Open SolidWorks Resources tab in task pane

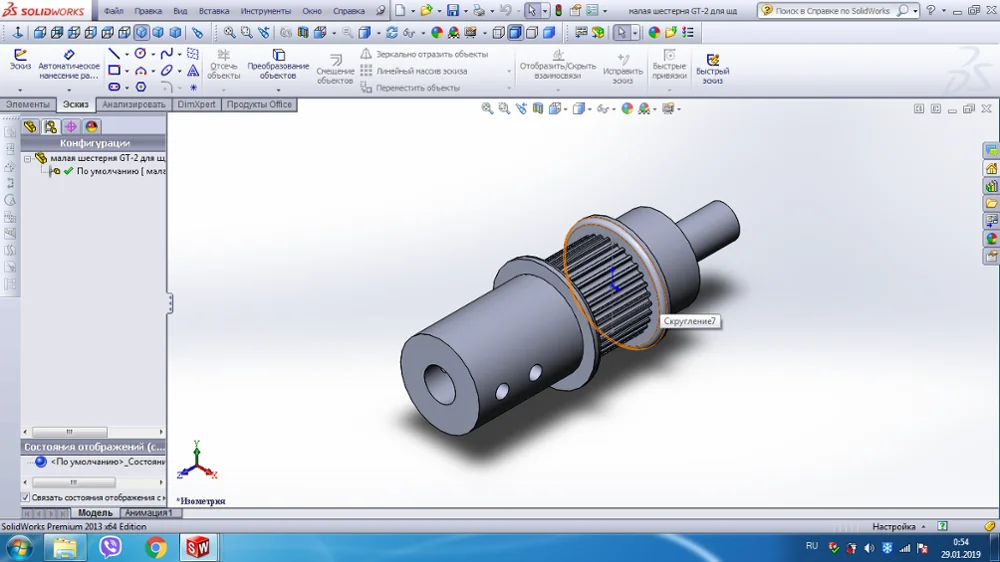point(991,168)
